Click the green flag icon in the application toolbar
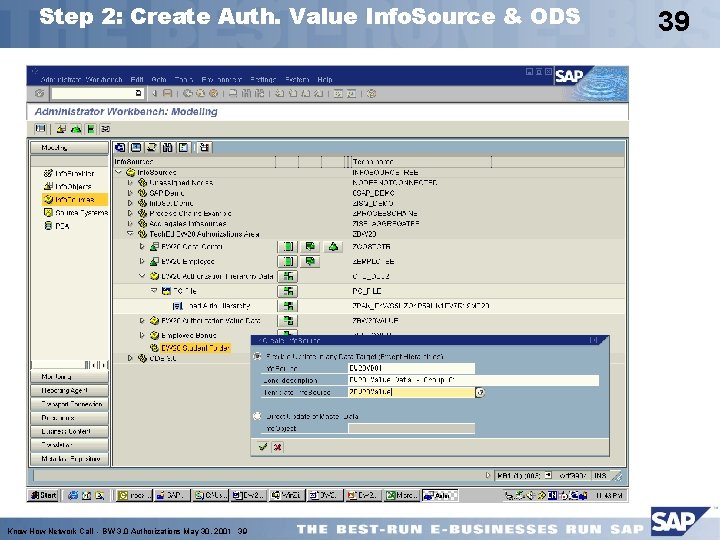Viewport: 720px width, 540px height. click(x=91, y=129)
